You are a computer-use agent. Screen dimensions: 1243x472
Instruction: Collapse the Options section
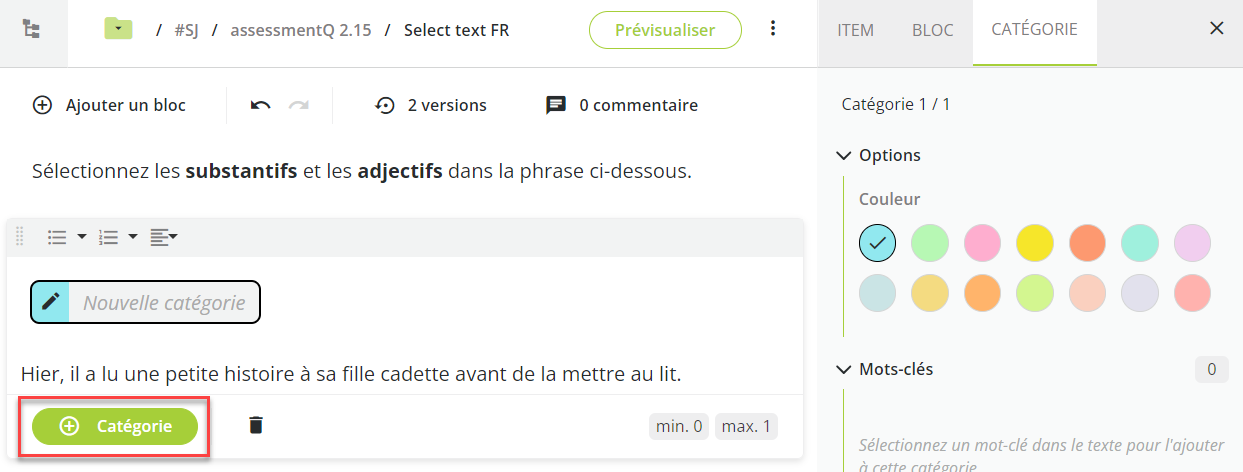pos(842,155)
